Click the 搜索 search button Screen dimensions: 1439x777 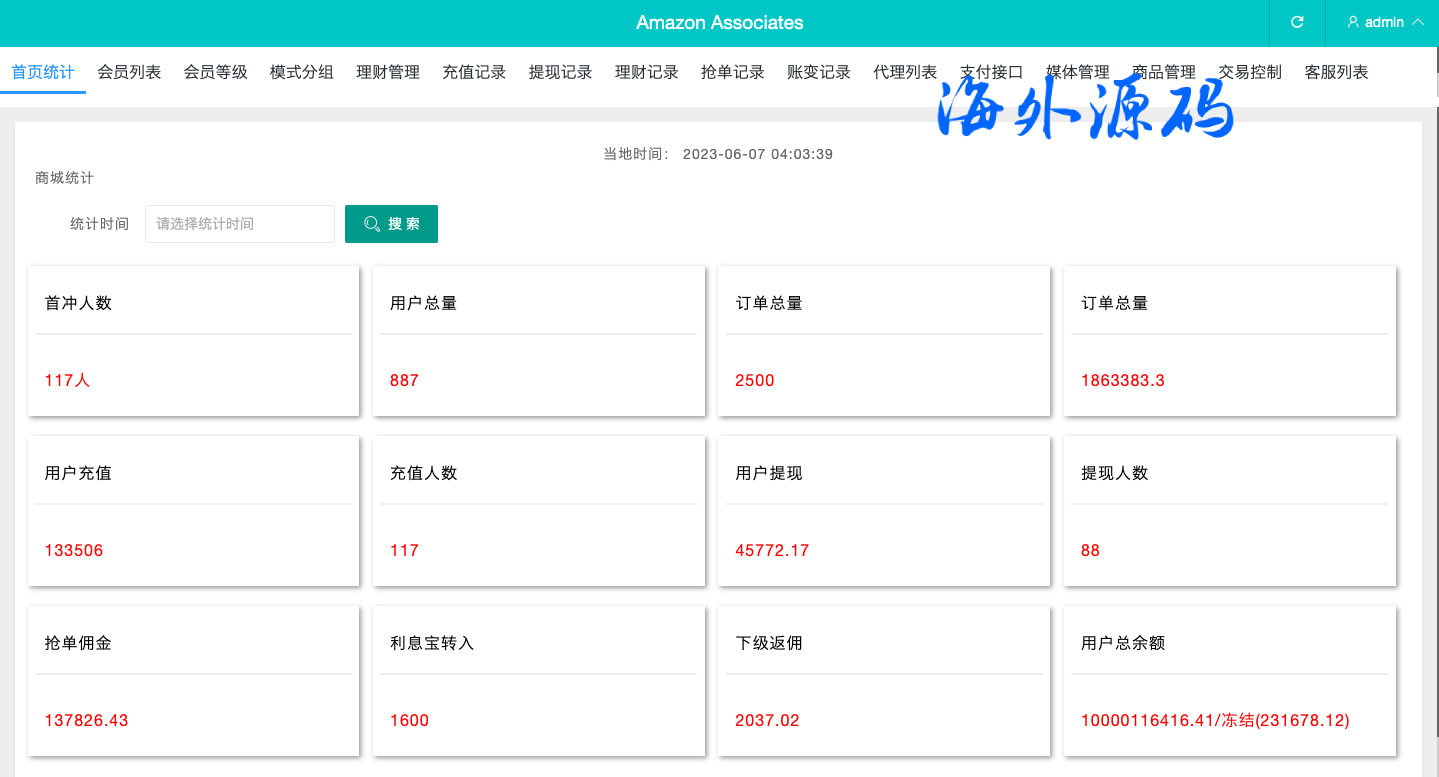pyautogui.click(x=391, y=224)
